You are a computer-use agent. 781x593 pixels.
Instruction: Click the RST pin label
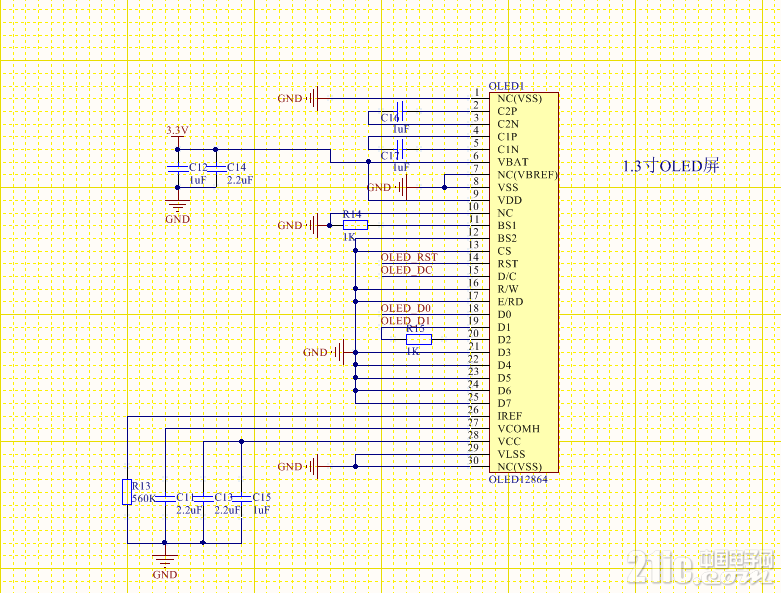[x=508, y=263]
